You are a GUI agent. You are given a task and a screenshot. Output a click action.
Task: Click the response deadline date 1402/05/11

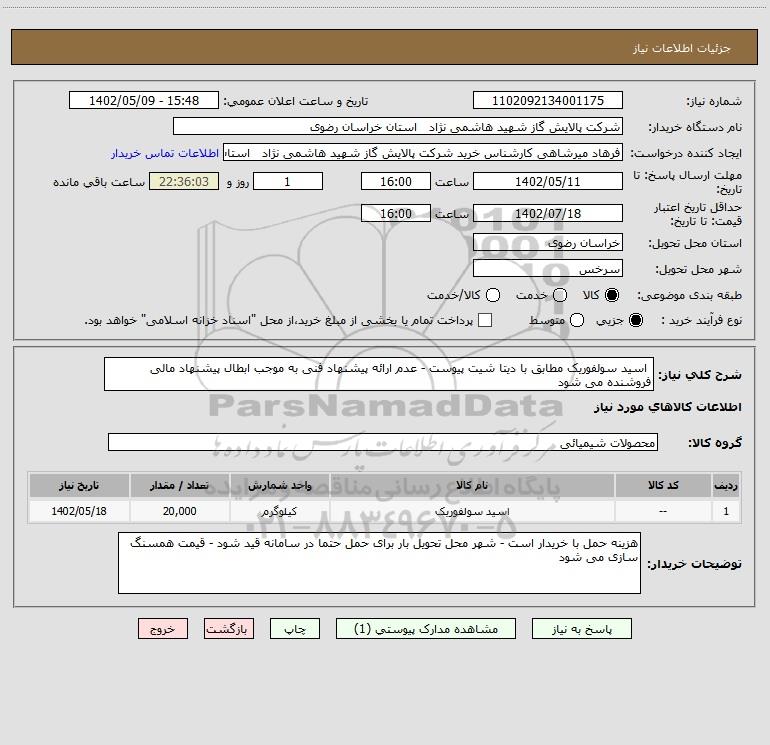click(x=548, y=181)
